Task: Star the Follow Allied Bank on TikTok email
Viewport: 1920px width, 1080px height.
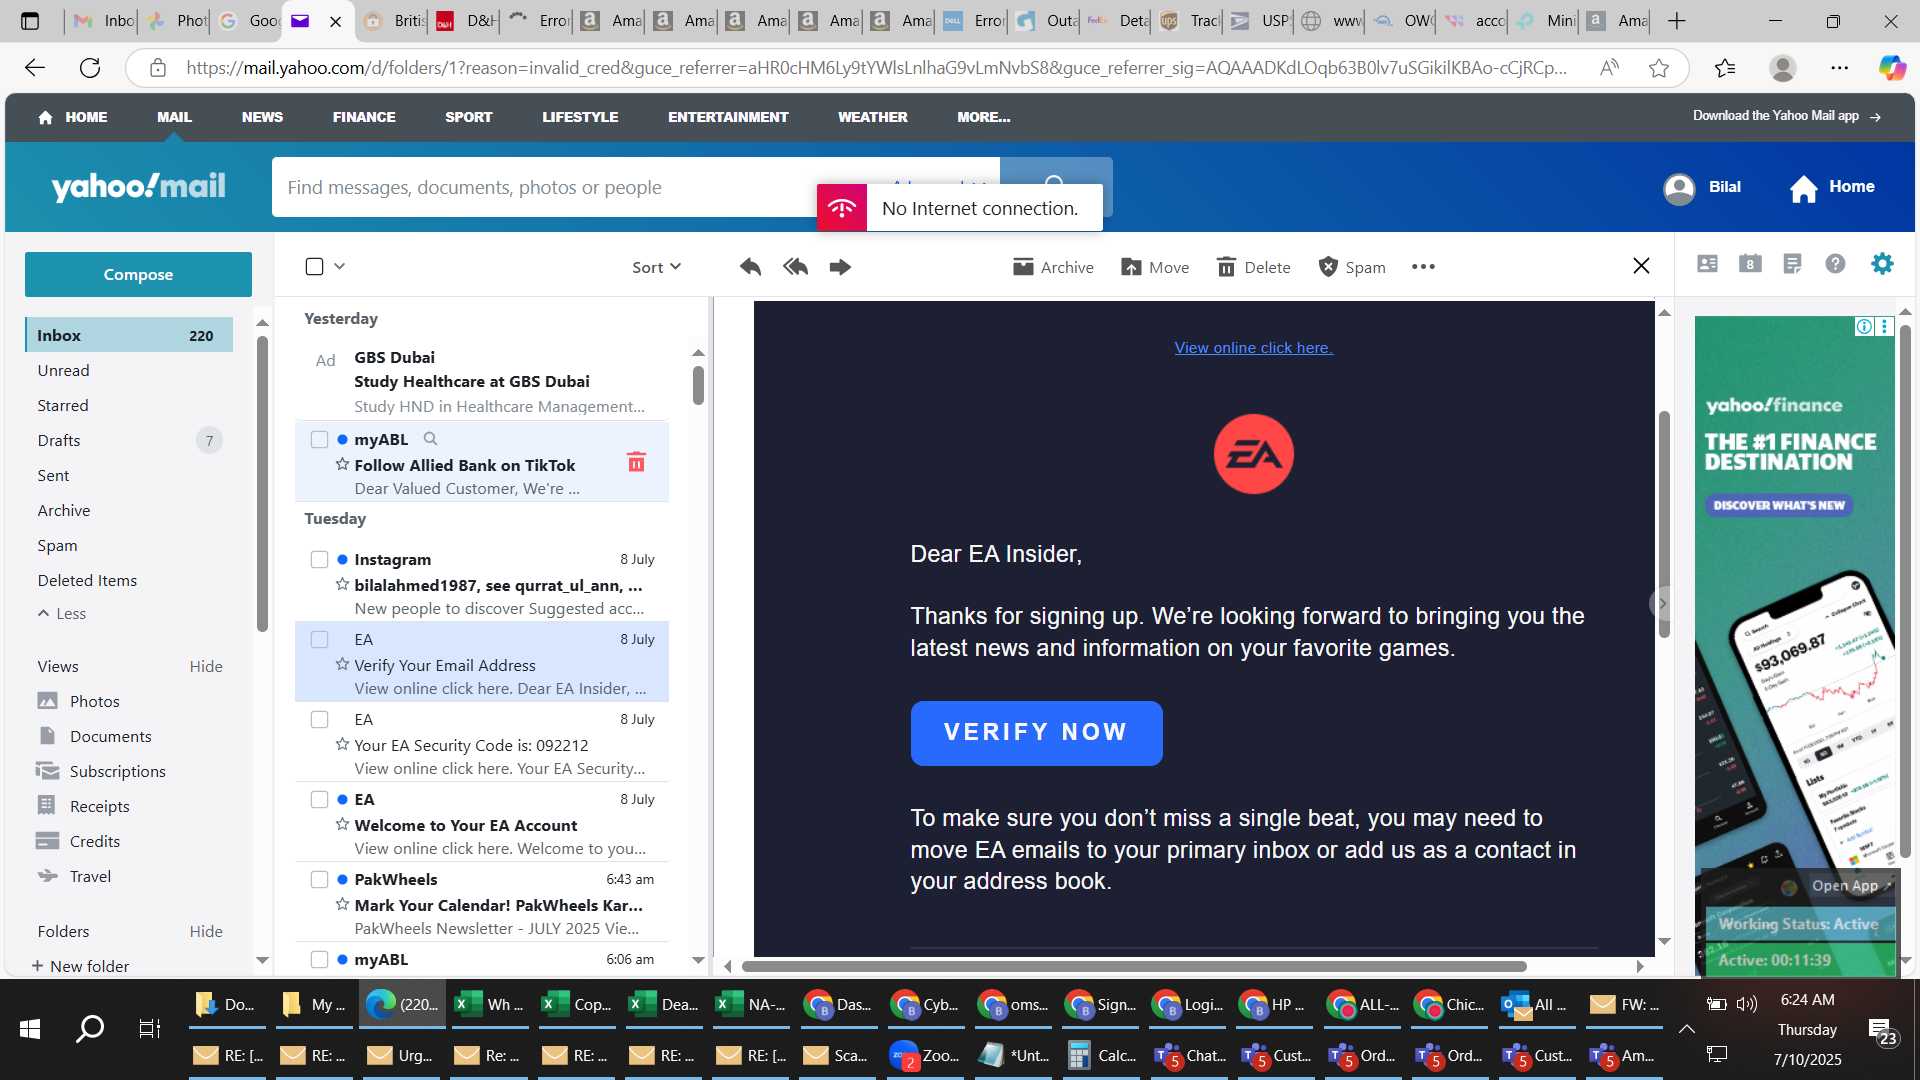Action: [342, 465]
